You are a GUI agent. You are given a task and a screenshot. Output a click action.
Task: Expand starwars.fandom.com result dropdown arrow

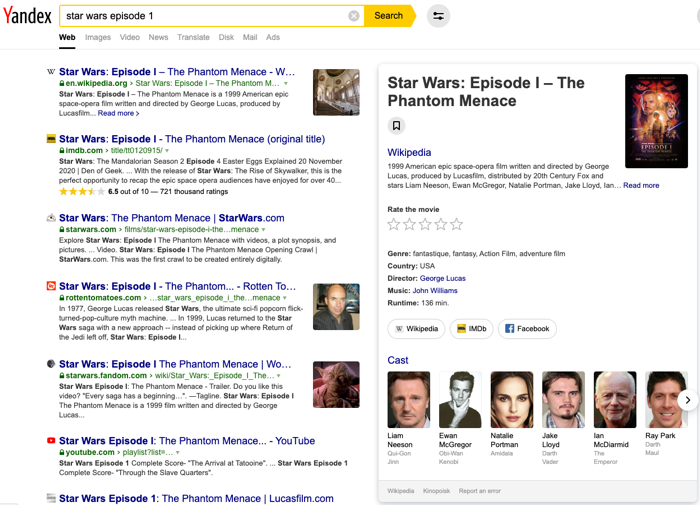[x=279, y=376]
